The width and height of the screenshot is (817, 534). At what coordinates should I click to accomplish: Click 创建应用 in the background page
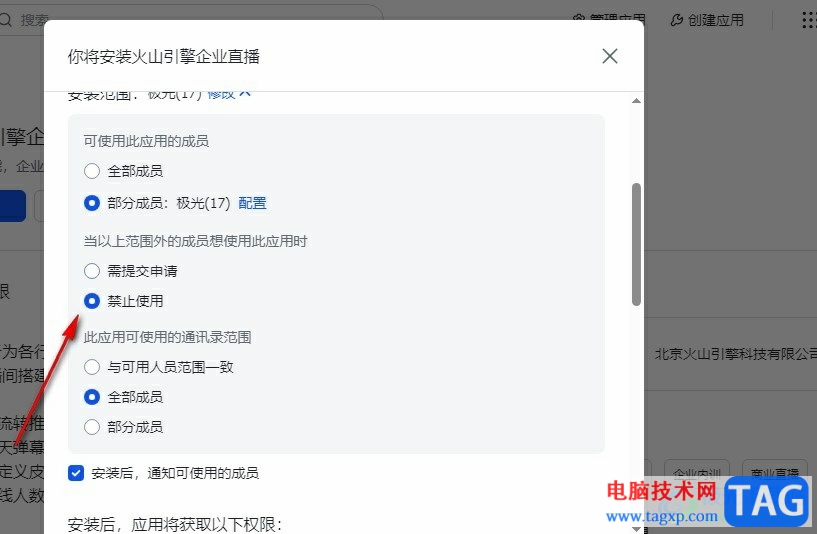[x=715, y=20]
